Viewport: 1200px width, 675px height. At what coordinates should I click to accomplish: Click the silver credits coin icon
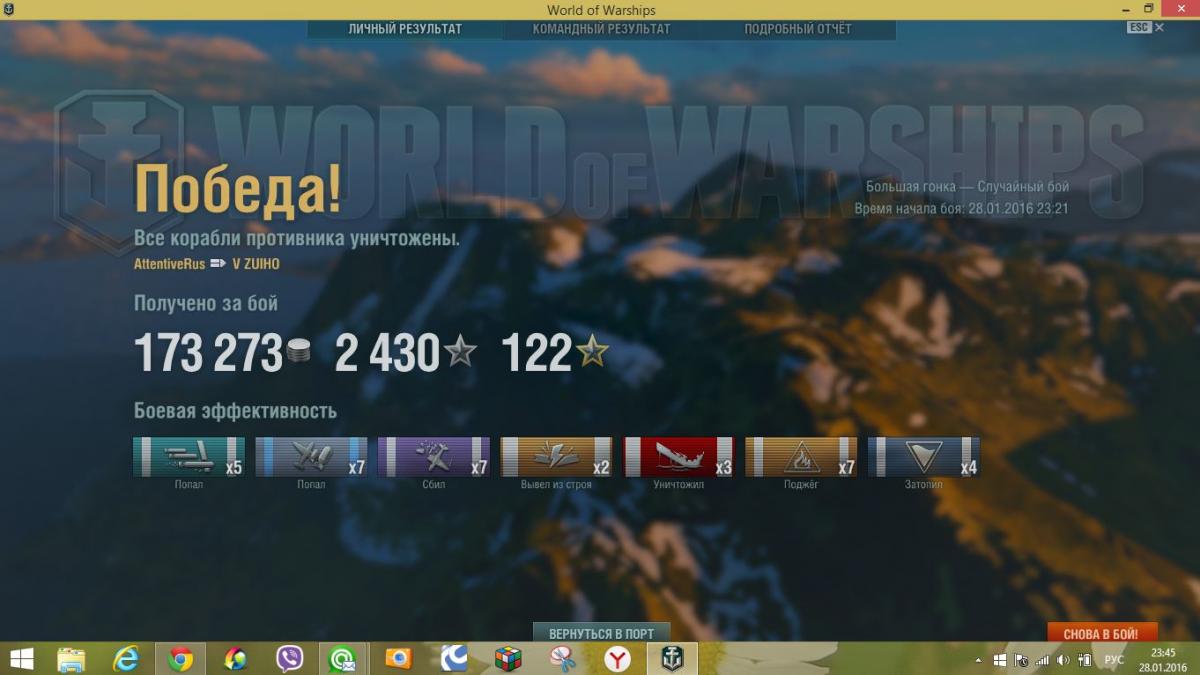tap(298, 352)
